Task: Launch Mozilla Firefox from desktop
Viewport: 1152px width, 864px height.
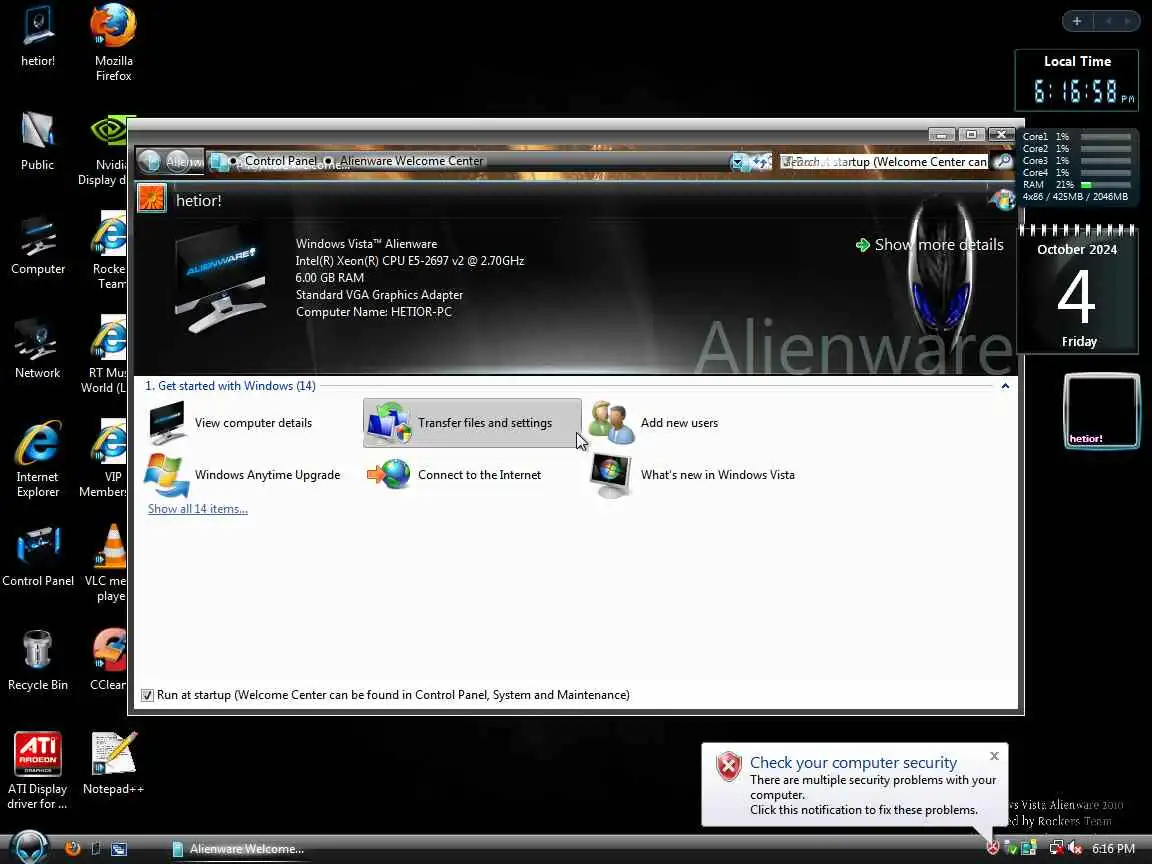Action: pos(113,43)
